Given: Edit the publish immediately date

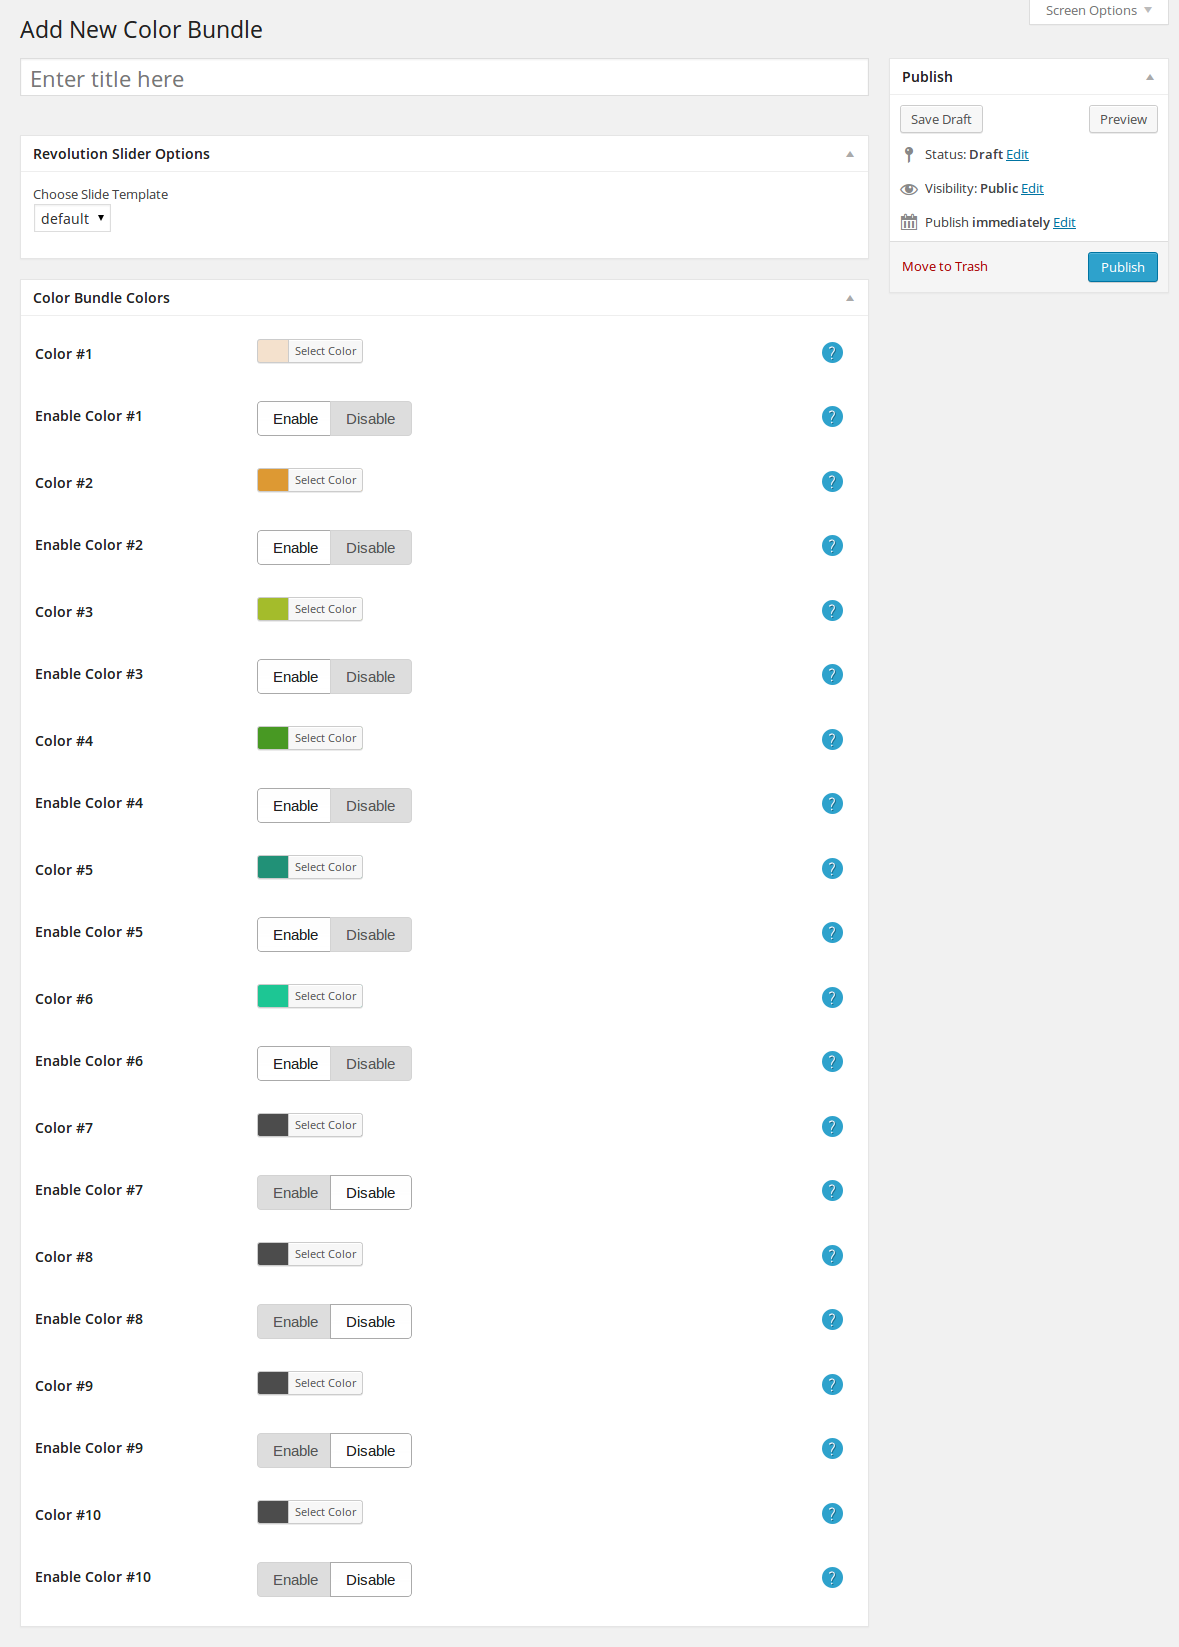Looking at the screenshot, I should click(1065, 223).
